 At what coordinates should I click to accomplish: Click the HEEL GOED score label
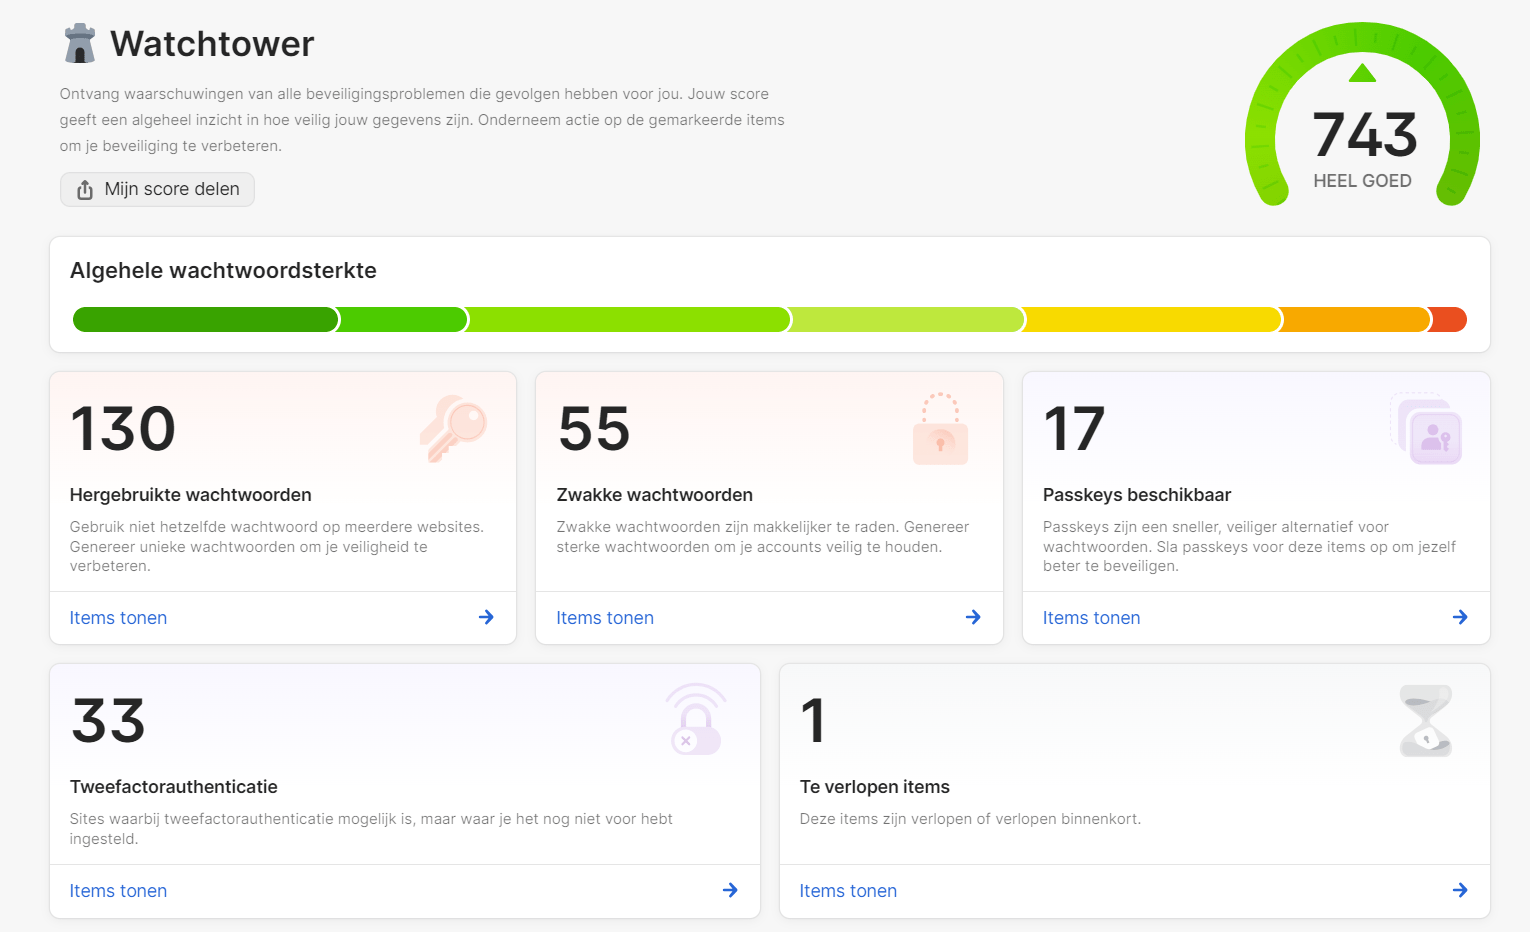[x=1362, y=181]
